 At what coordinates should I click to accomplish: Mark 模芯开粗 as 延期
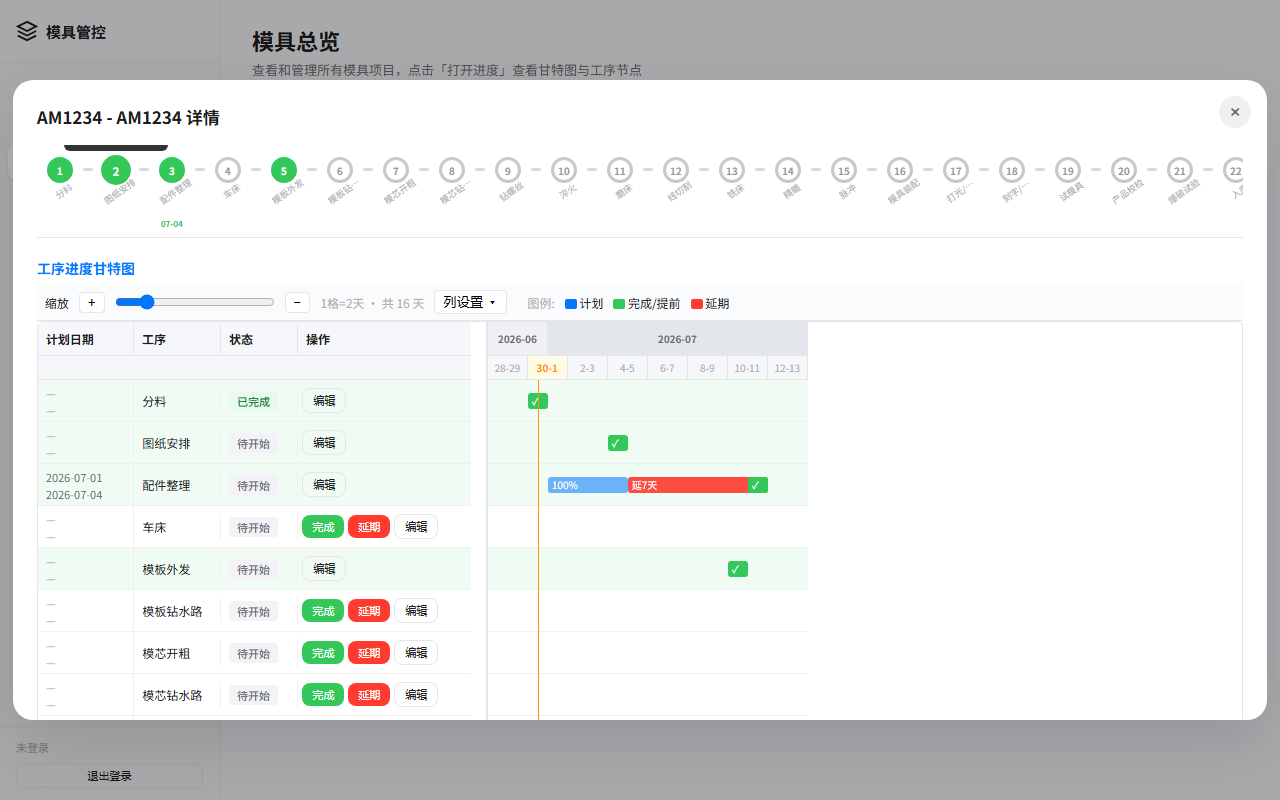coord(369,653)
